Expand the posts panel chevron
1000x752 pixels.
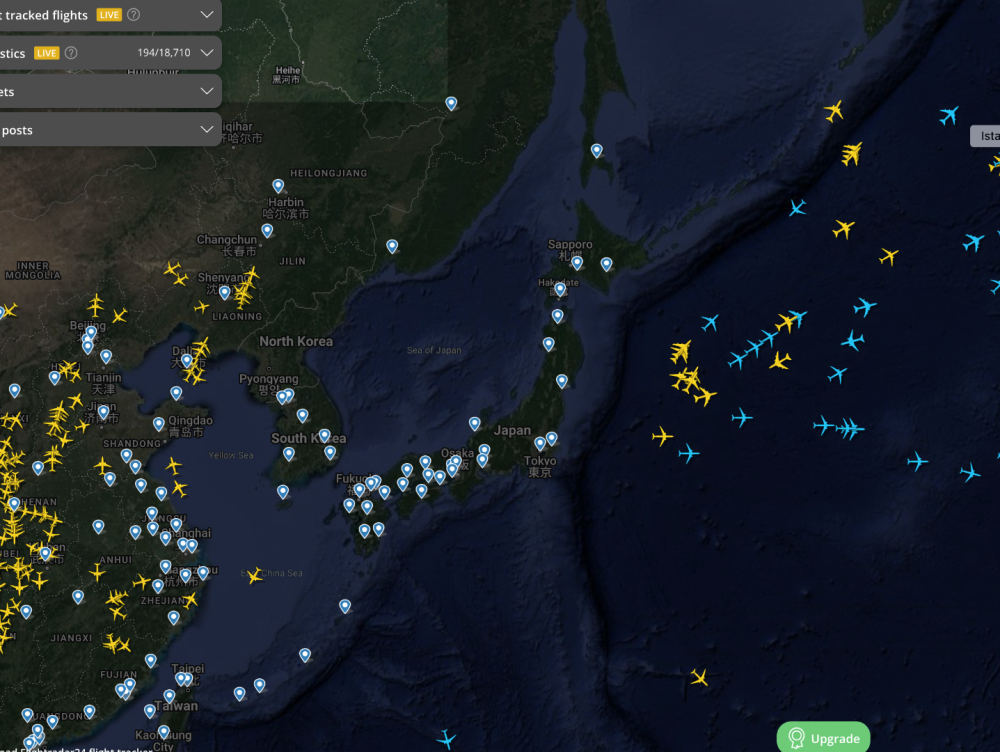pos(207,130)
